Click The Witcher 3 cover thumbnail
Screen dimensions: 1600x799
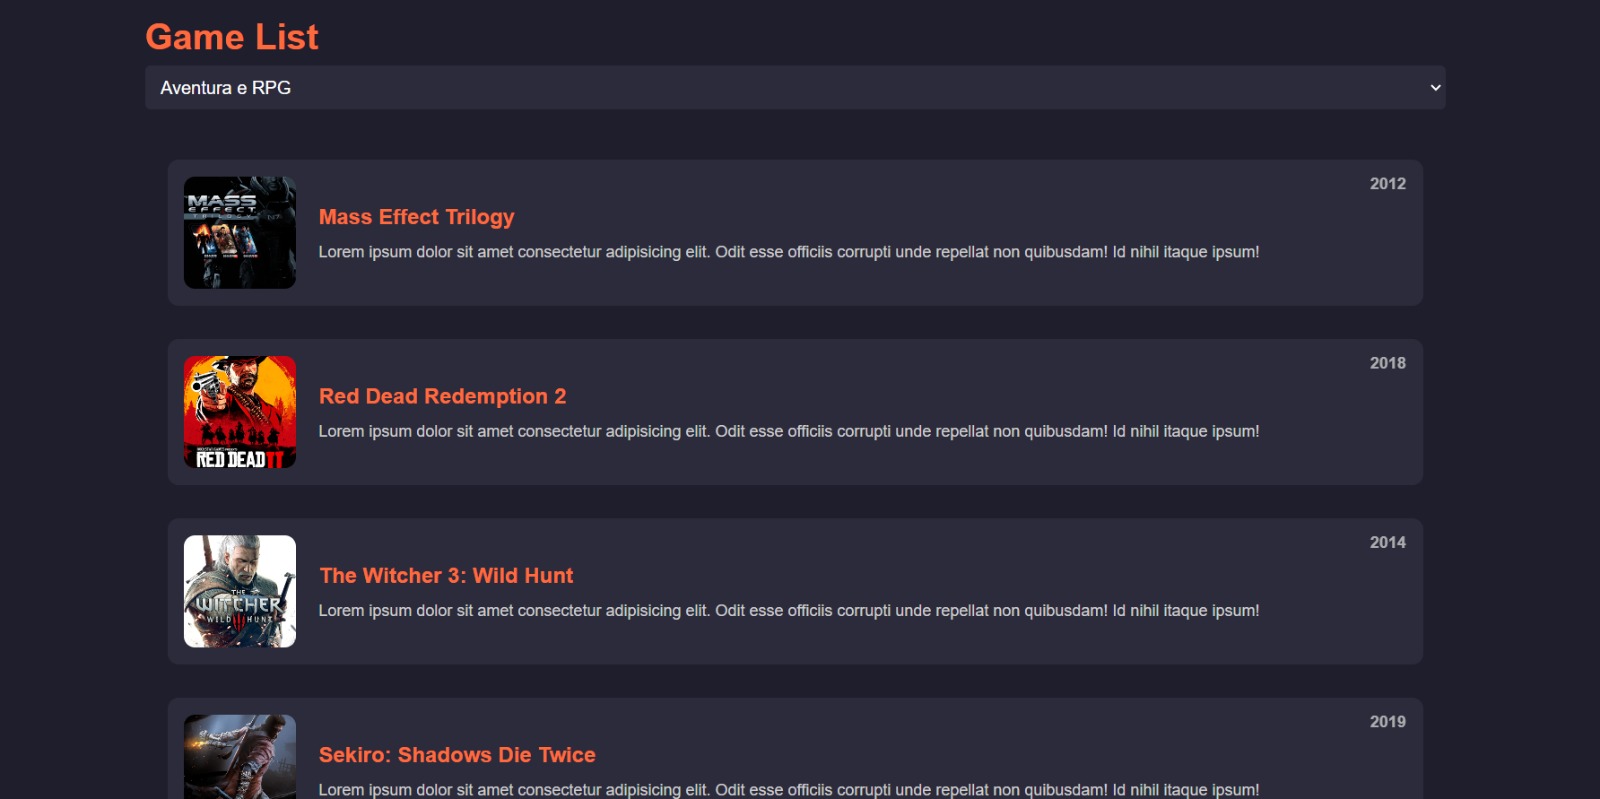(240, 591)
